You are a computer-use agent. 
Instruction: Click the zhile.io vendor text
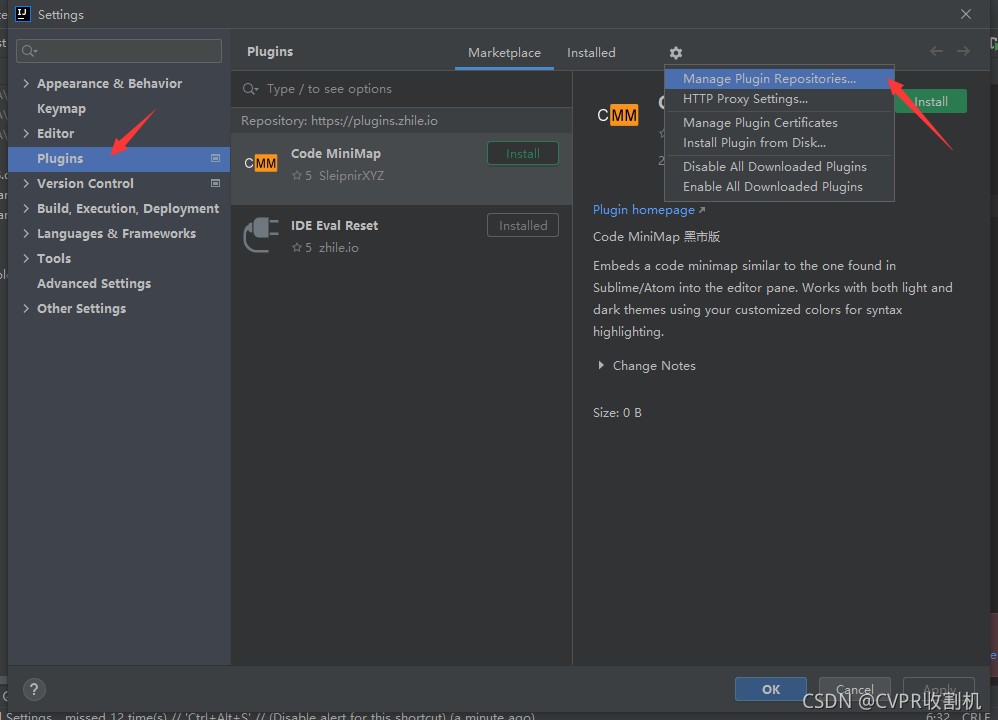click(339, 248)
